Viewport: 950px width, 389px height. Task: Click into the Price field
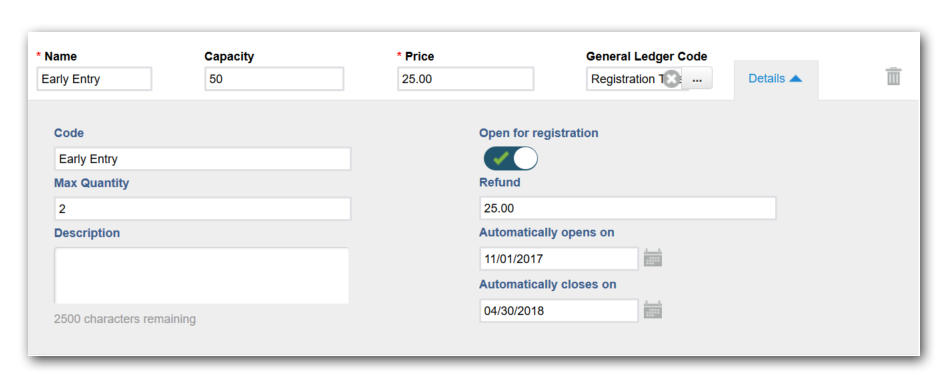coord(465,79)
